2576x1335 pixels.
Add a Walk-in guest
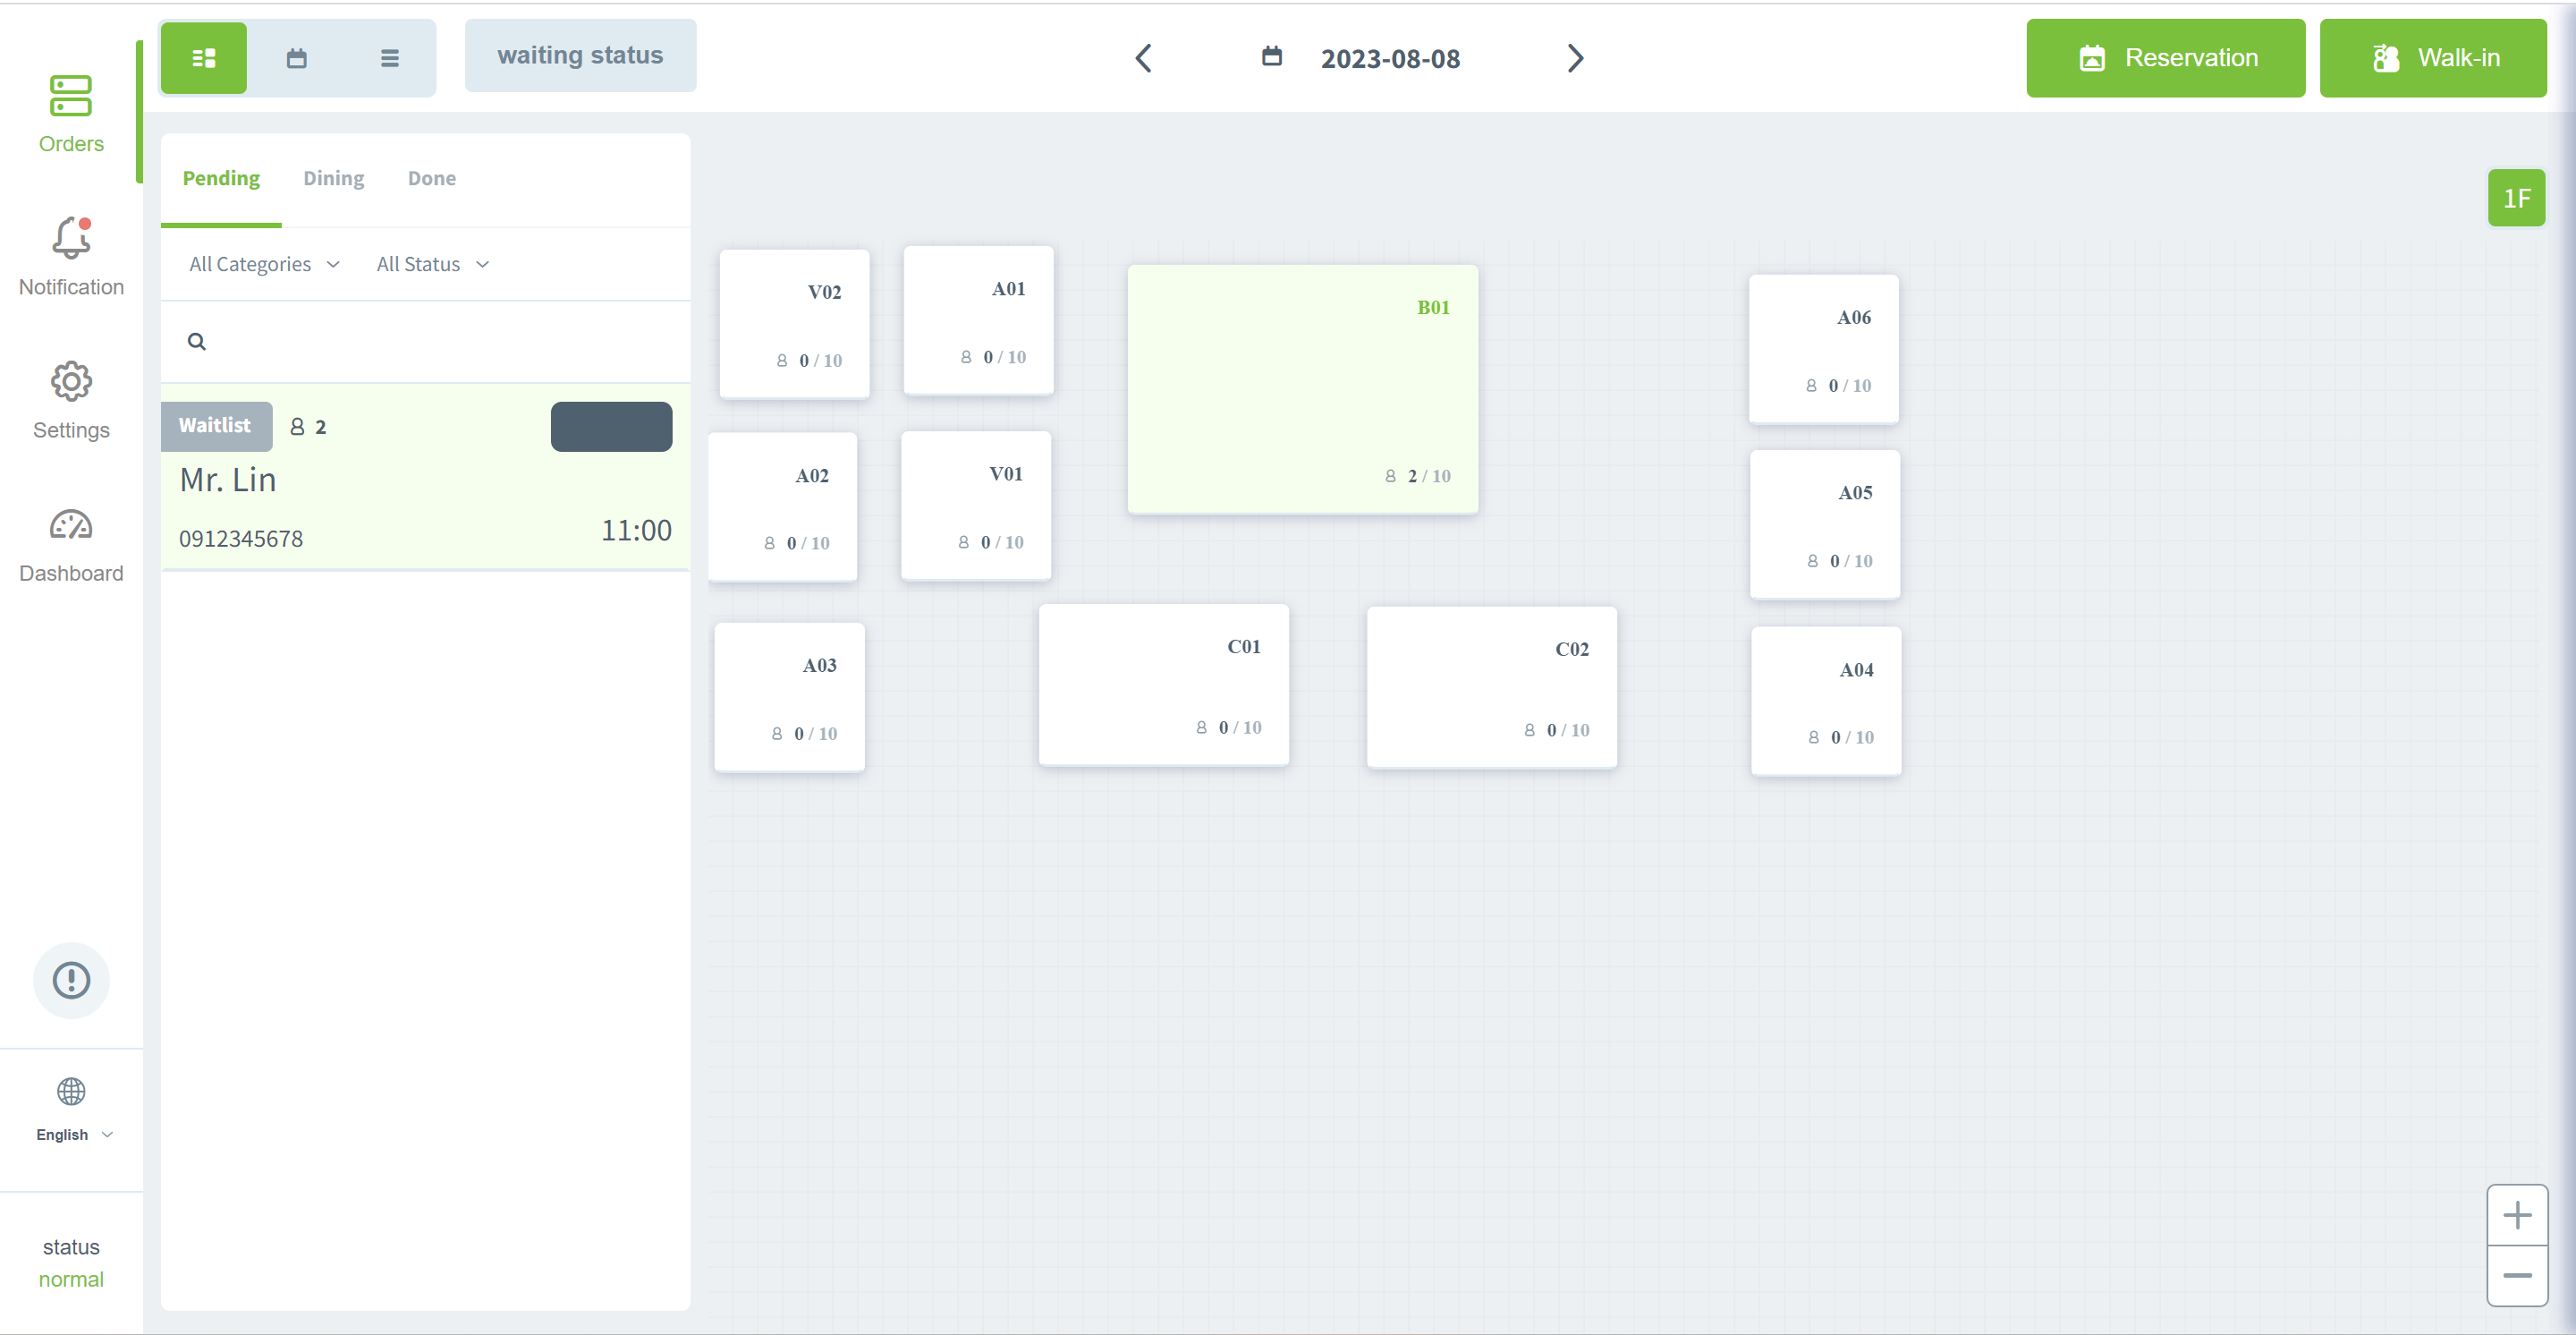click(x=2432, y=58)
